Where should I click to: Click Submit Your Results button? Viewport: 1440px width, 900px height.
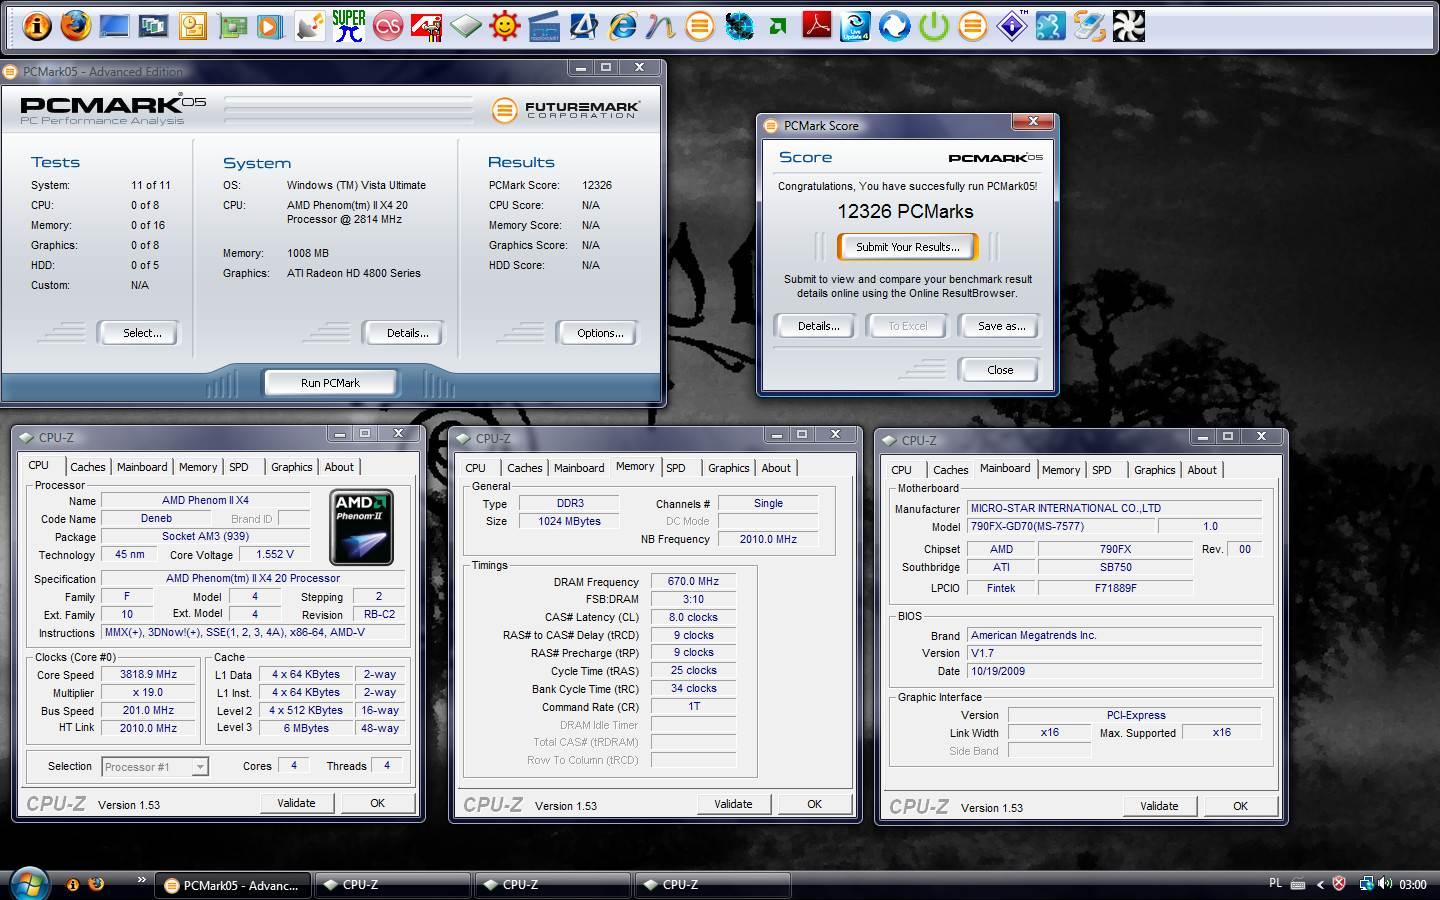907,247
